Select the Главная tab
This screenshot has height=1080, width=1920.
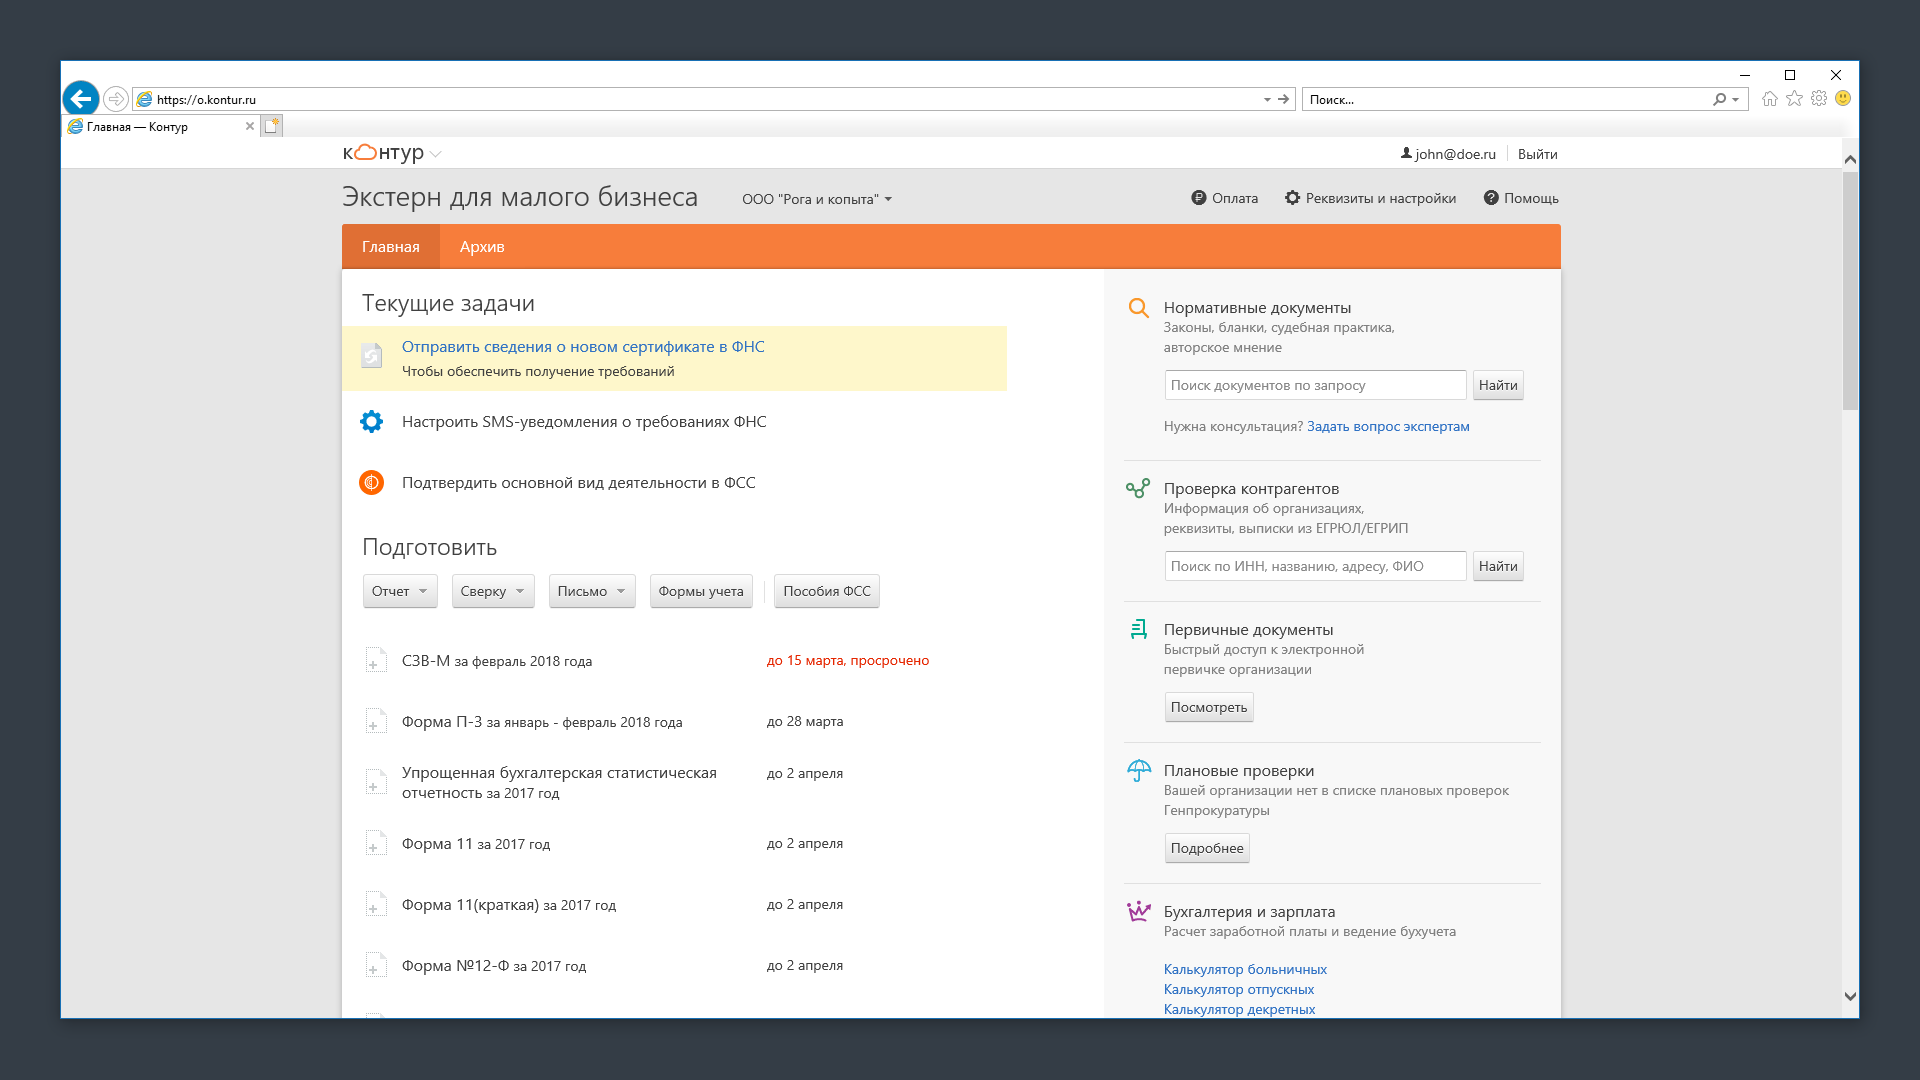click(390, 247)
